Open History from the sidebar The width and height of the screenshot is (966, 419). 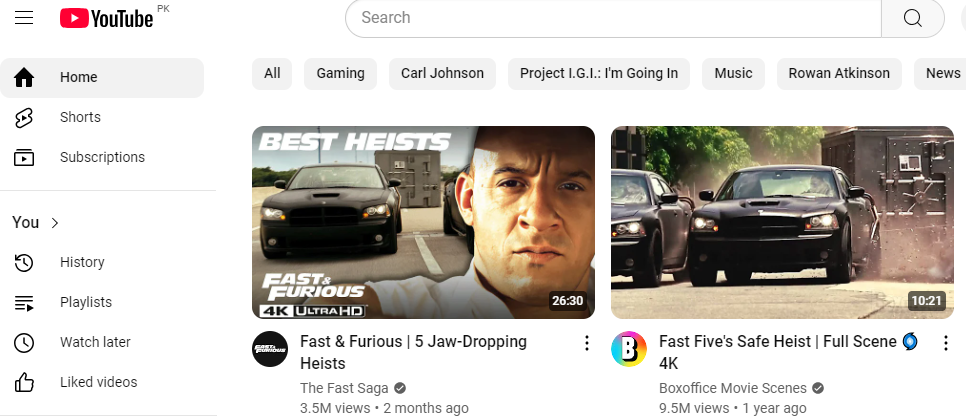(x=102, y=262)
